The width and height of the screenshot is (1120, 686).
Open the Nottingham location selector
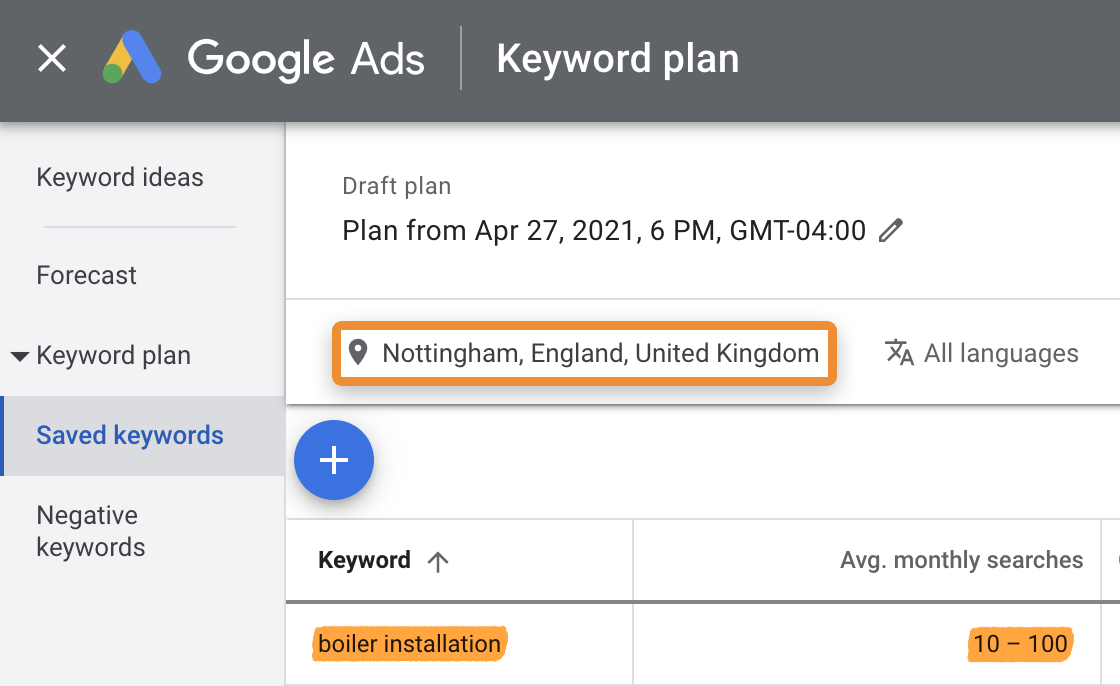coord(600,353)
